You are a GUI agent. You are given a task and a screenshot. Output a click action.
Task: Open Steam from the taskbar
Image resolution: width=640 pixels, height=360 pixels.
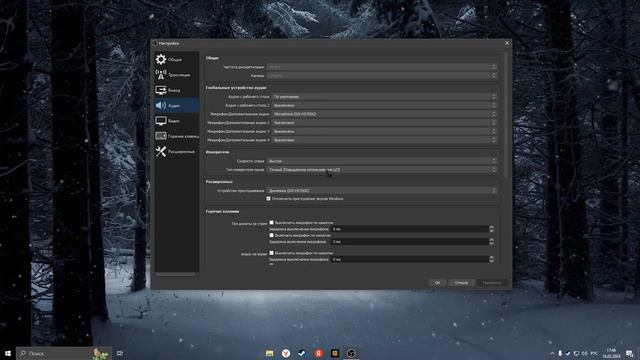[302, 353]
